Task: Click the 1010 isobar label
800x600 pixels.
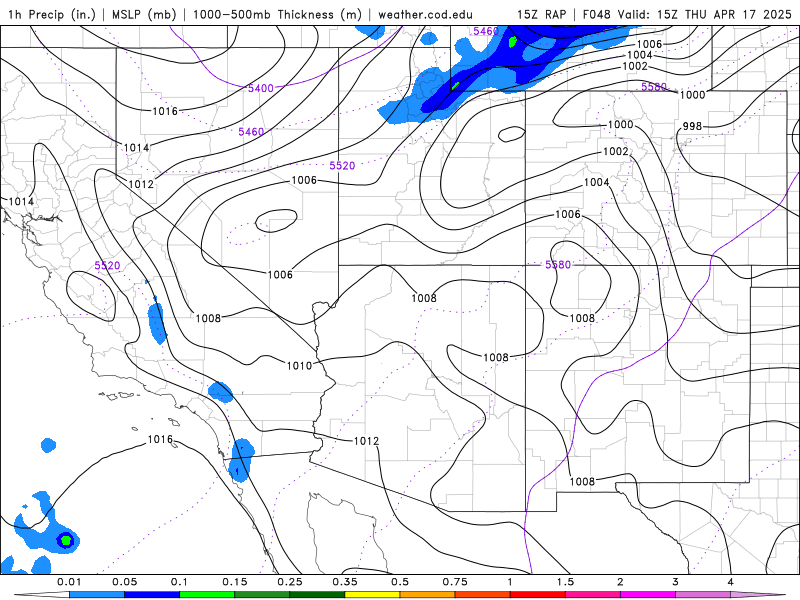Action: tap(299, 365)
